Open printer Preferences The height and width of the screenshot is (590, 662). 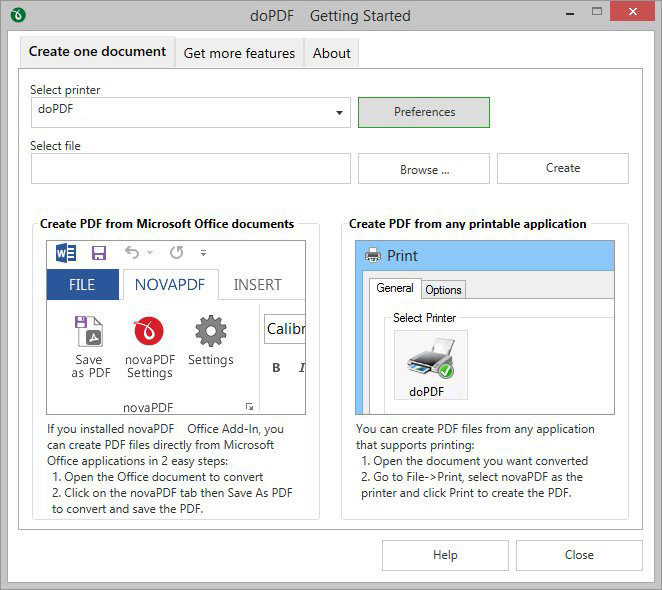(424, 112)
